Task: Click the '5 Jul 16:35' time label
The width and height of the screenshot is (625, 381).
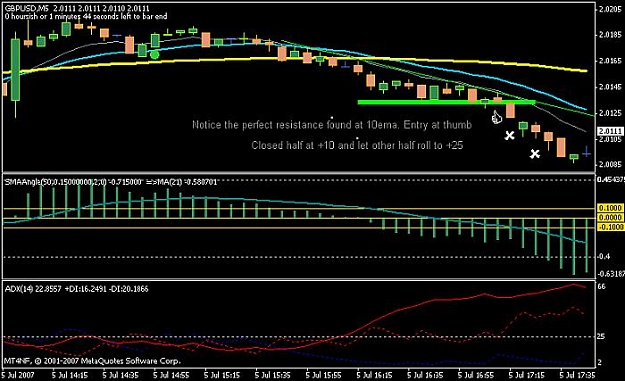Action: pos(425,375)
